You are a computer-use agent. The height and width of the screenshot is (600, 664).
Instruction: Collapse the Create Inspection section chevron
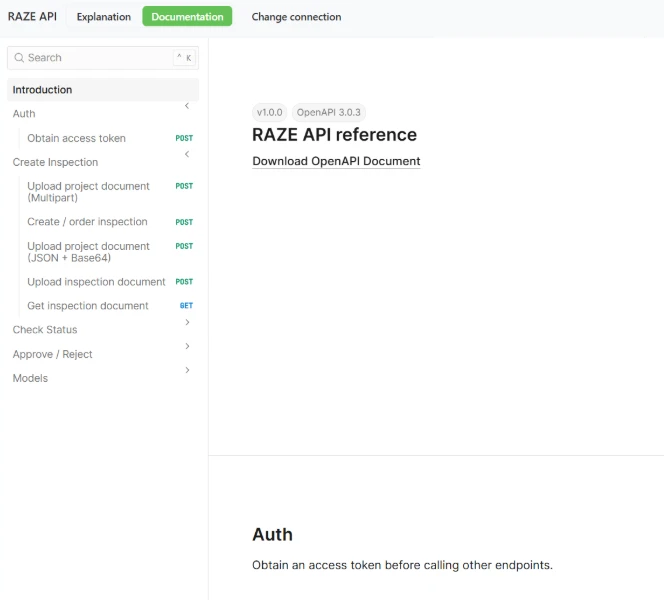[x=187, y=154]
